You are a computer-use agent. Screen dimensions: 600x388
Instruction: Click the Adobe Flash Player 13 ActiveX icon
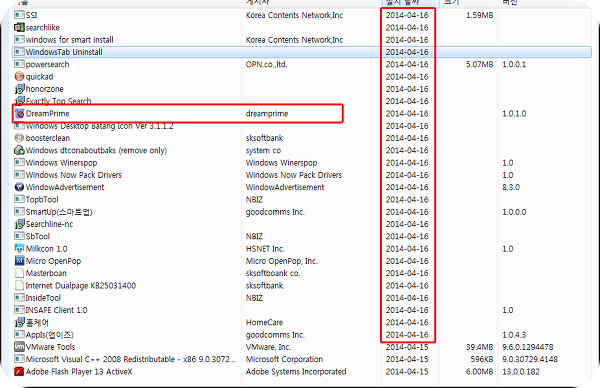[x=19, y=371]
